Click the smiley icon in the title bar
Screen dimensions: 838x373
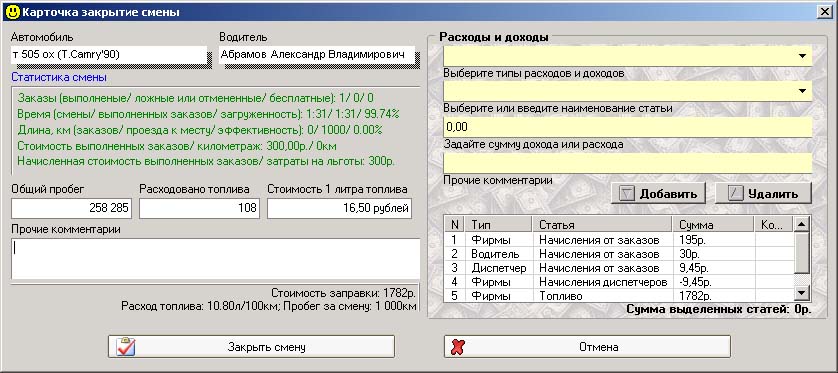(12, 11)
